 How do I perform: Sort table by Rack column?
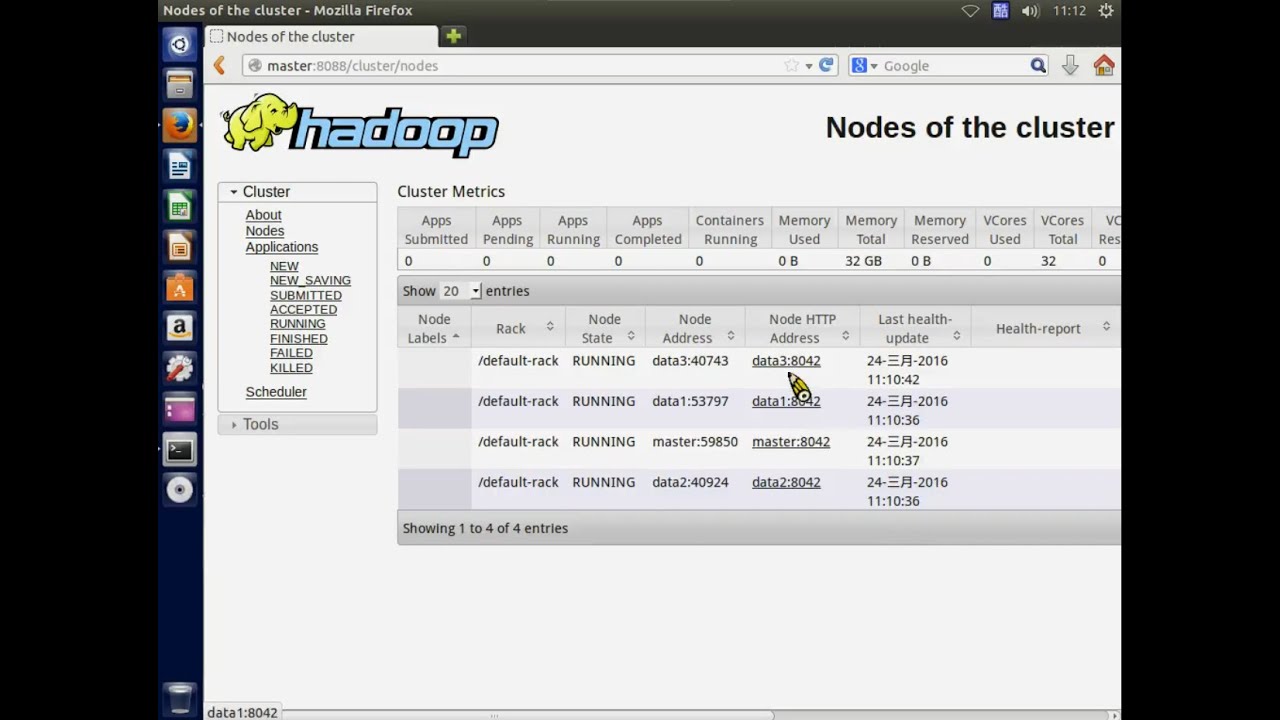click(519, 328)
